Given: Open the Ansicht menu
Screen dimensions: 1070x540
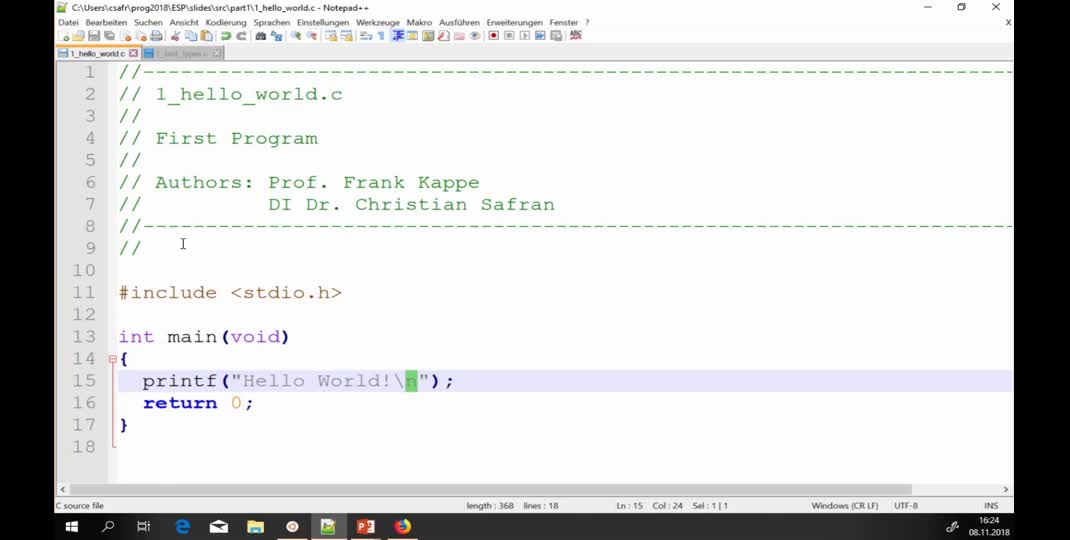Looking at the screenshot, I should click(184, 23).
